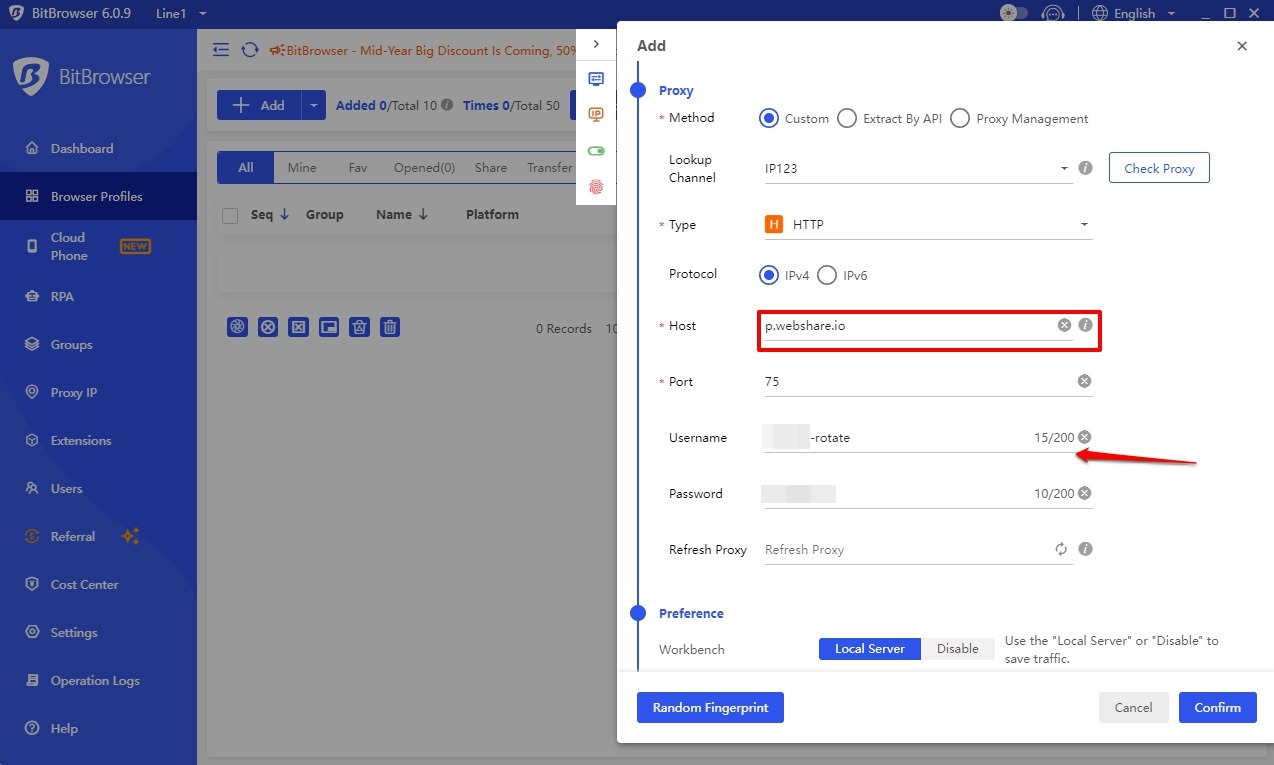The height and width of the screenshot is (765, 1274).
Task: Click the Operation Logs icon
Action: click(x=32, y=680)
